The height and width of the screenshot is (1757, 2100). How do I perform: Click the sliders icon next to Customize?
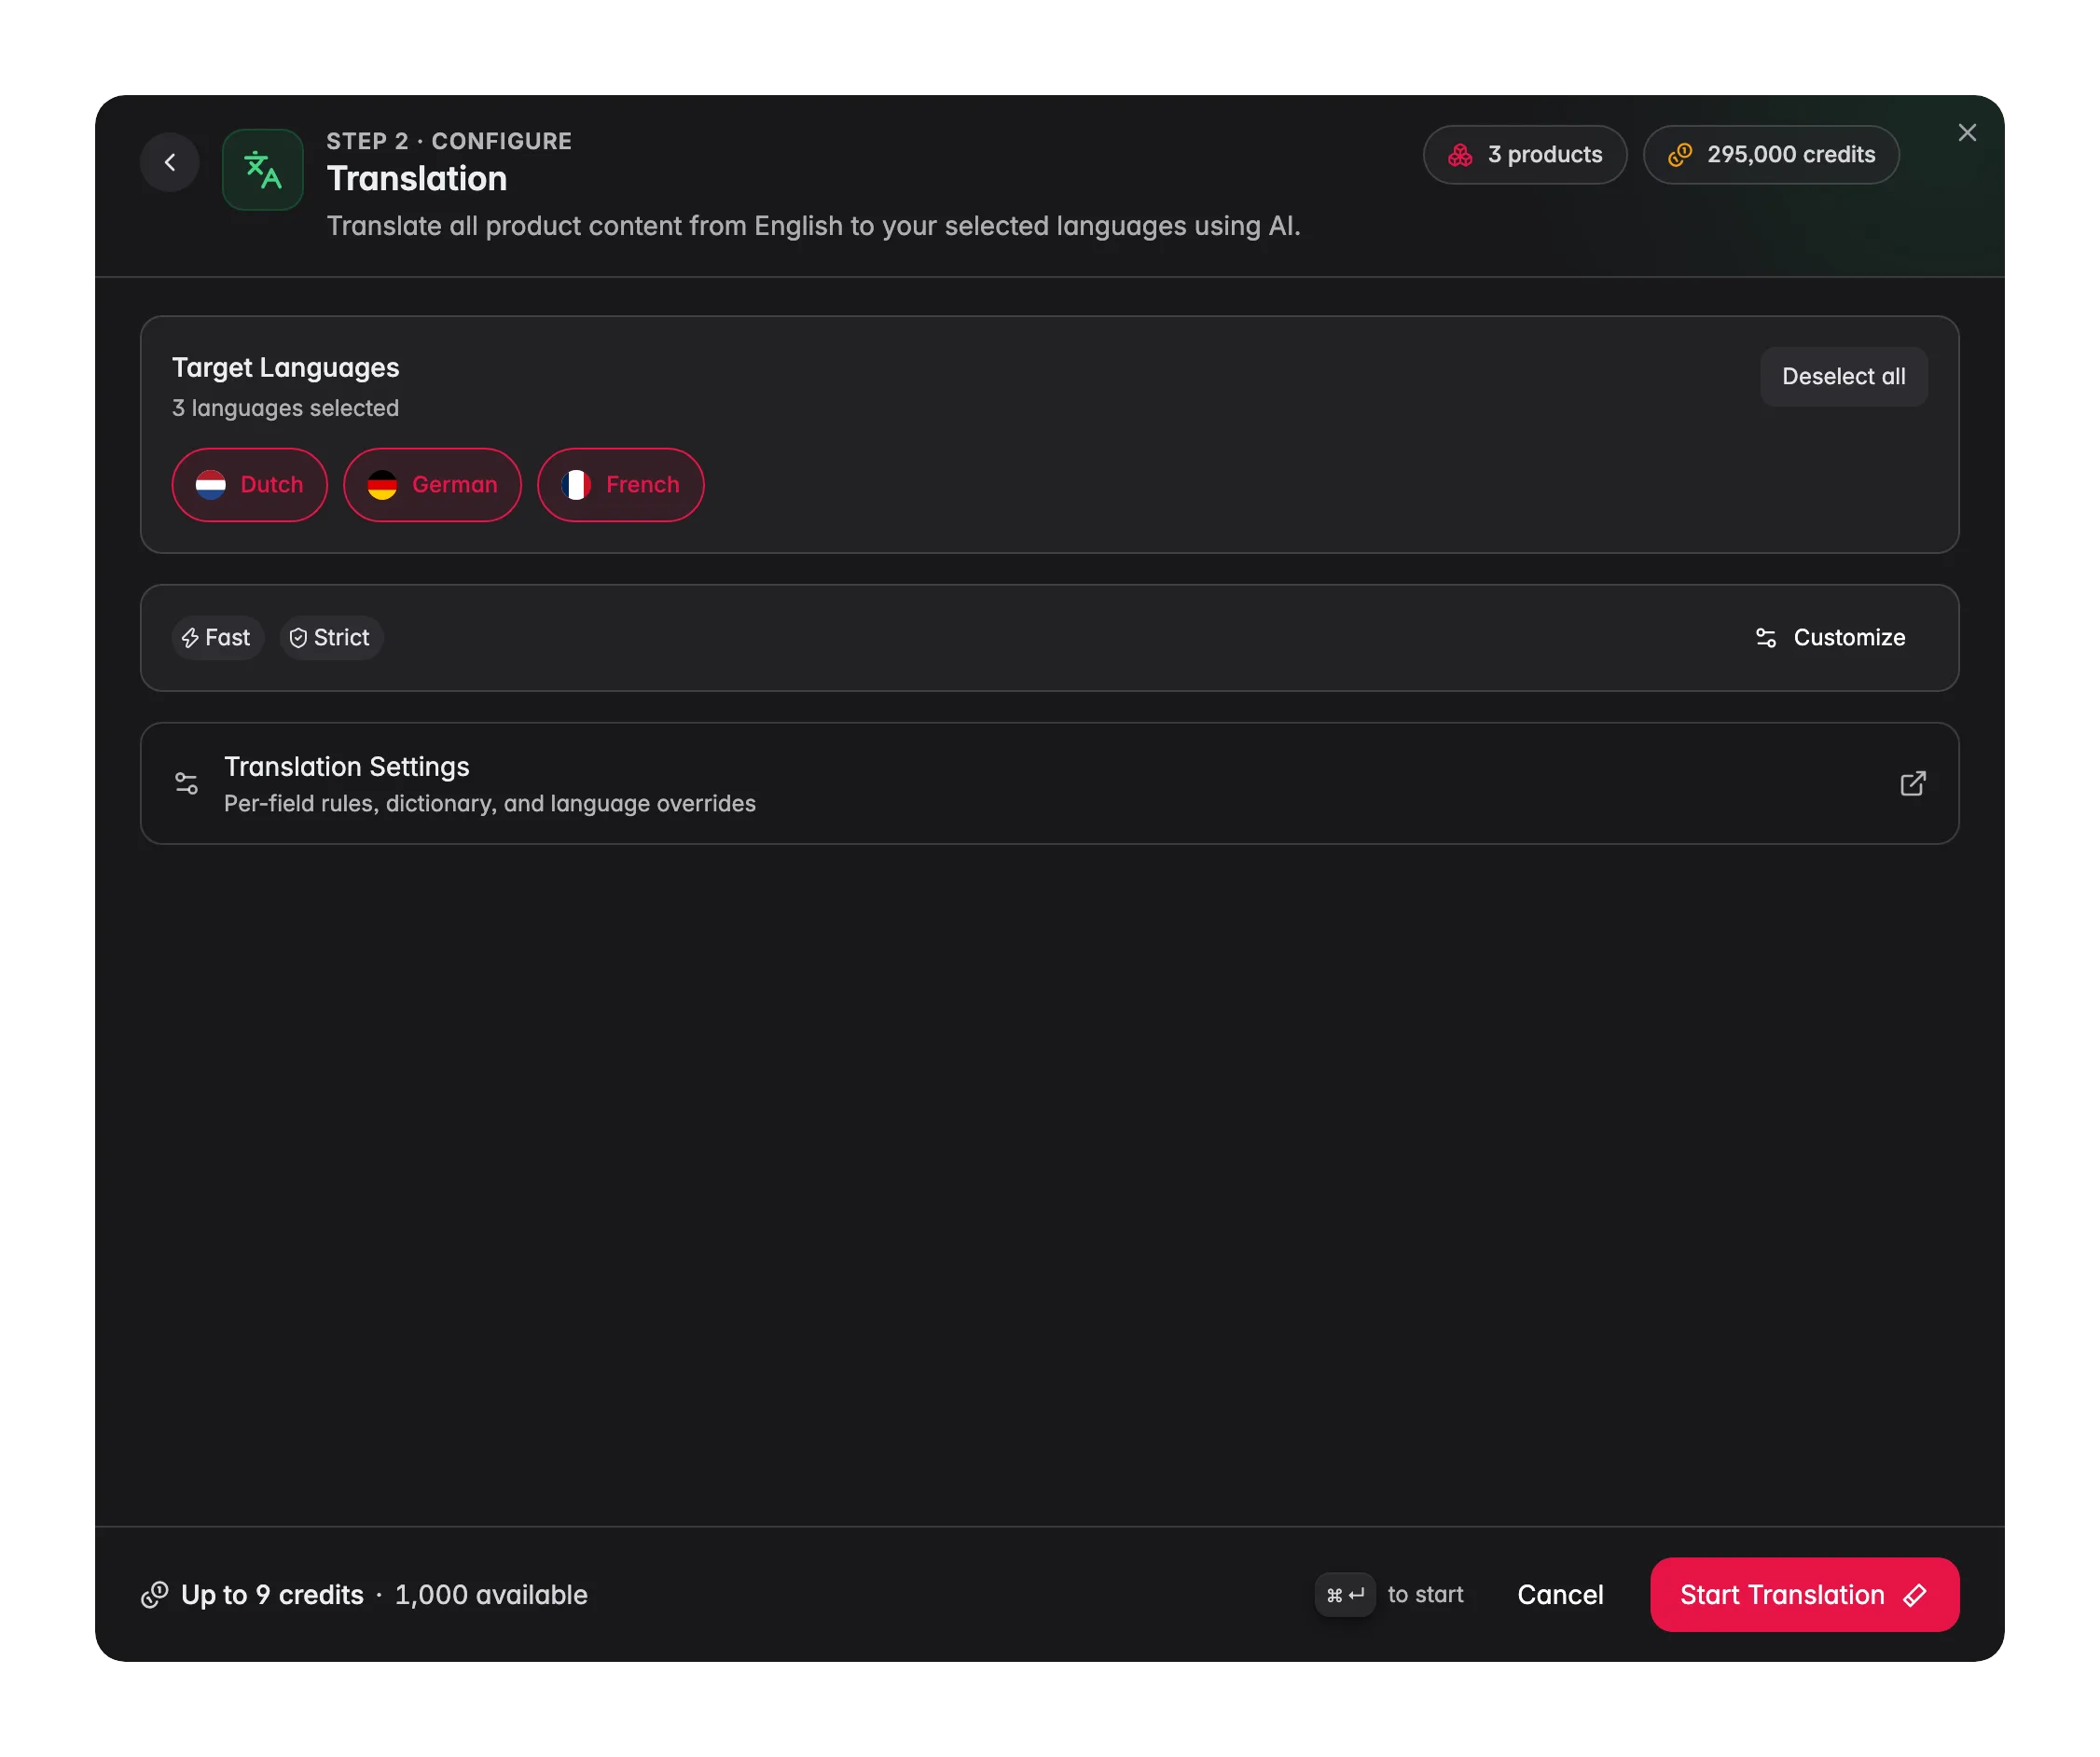1765,638
